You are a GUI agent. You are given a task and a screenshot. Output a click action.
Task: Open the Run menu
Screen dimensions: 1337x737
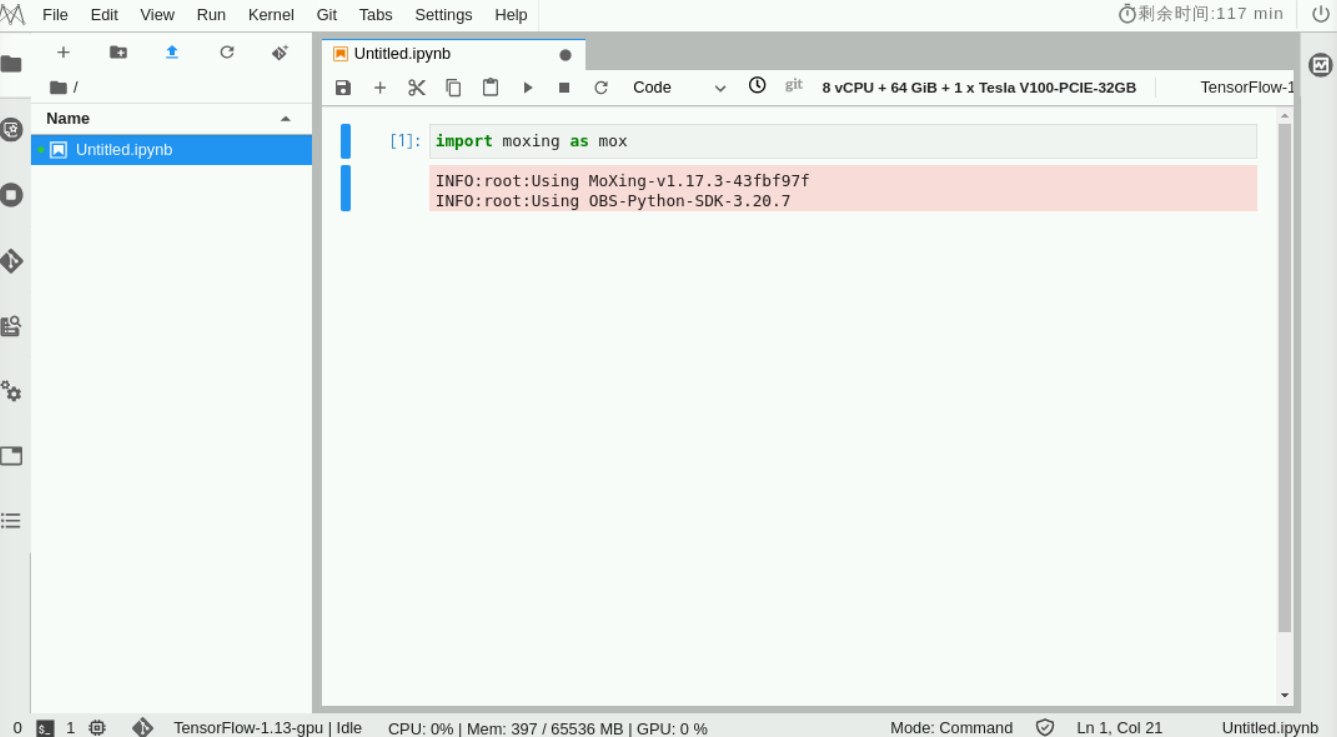[x=211, y=15]
